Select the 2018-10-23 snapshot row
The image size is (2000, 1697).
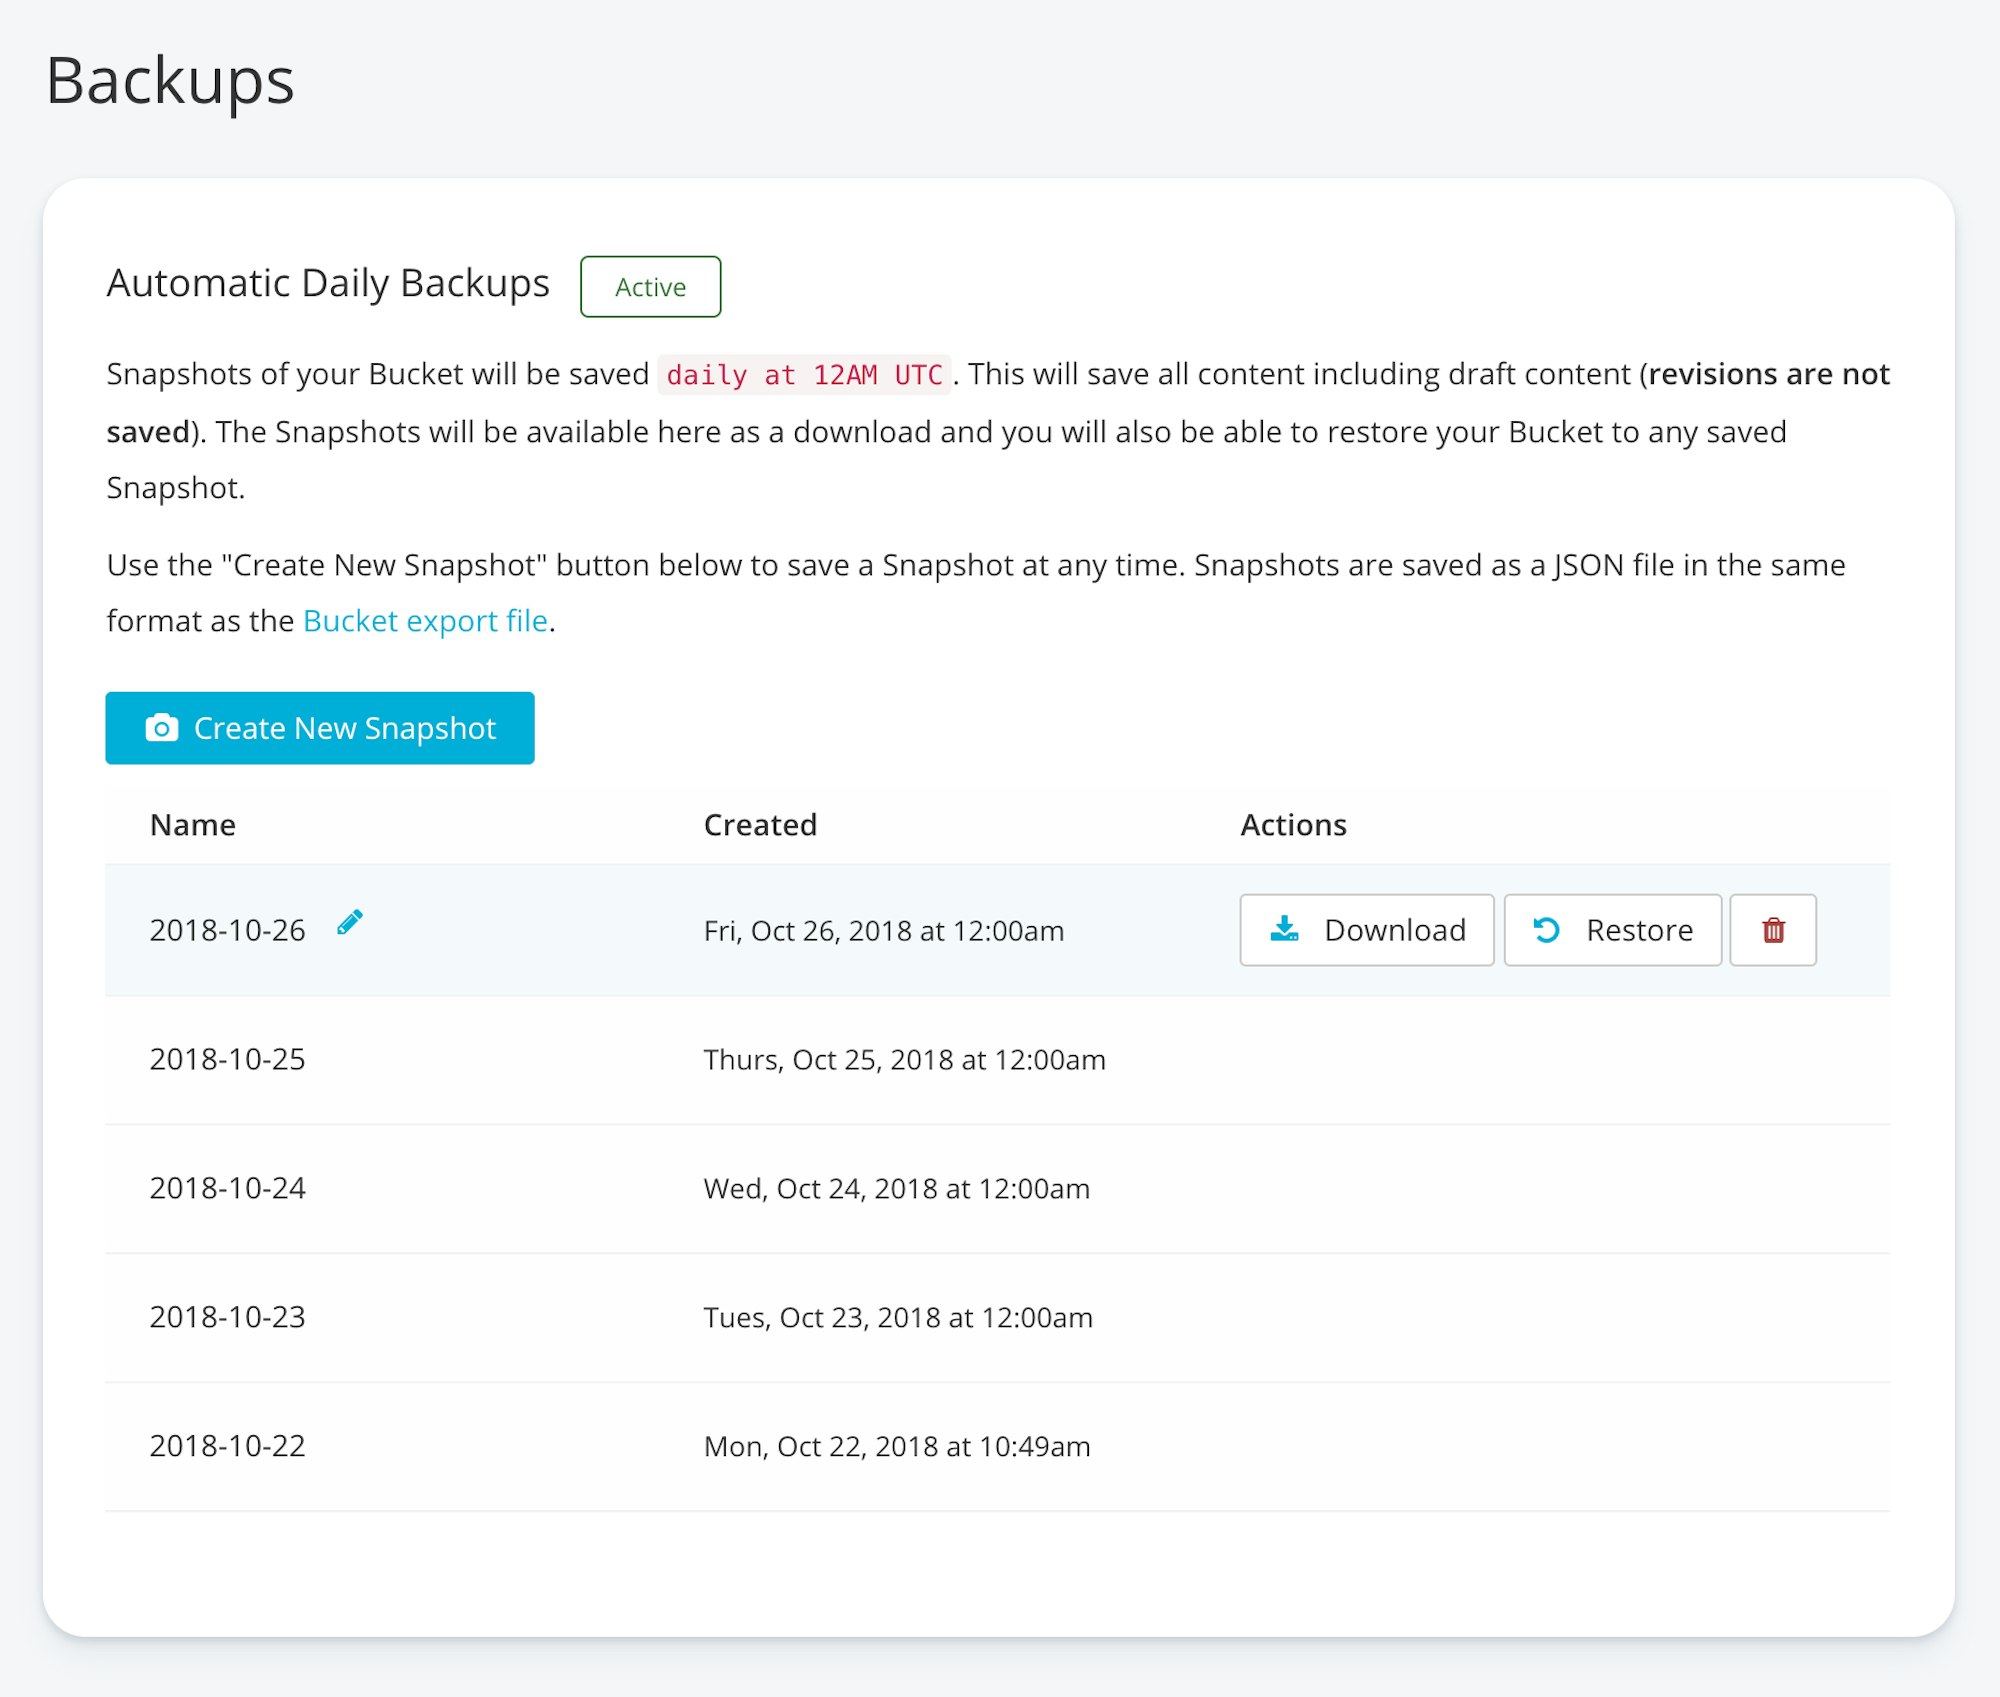[x=996, y=1317]
